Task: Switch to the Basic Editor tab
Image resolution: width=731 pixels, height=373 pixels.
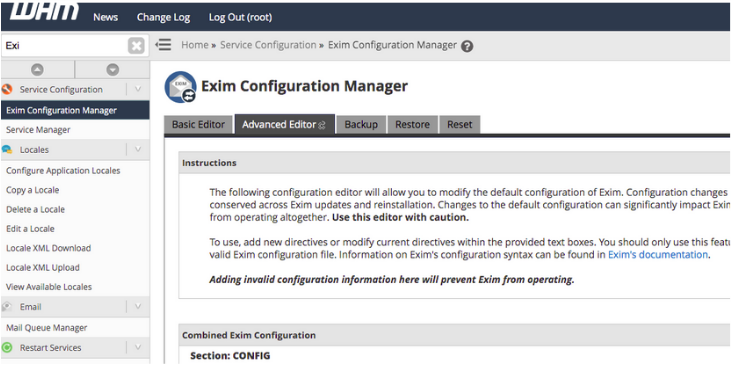Action: click(x=198, y=124)
